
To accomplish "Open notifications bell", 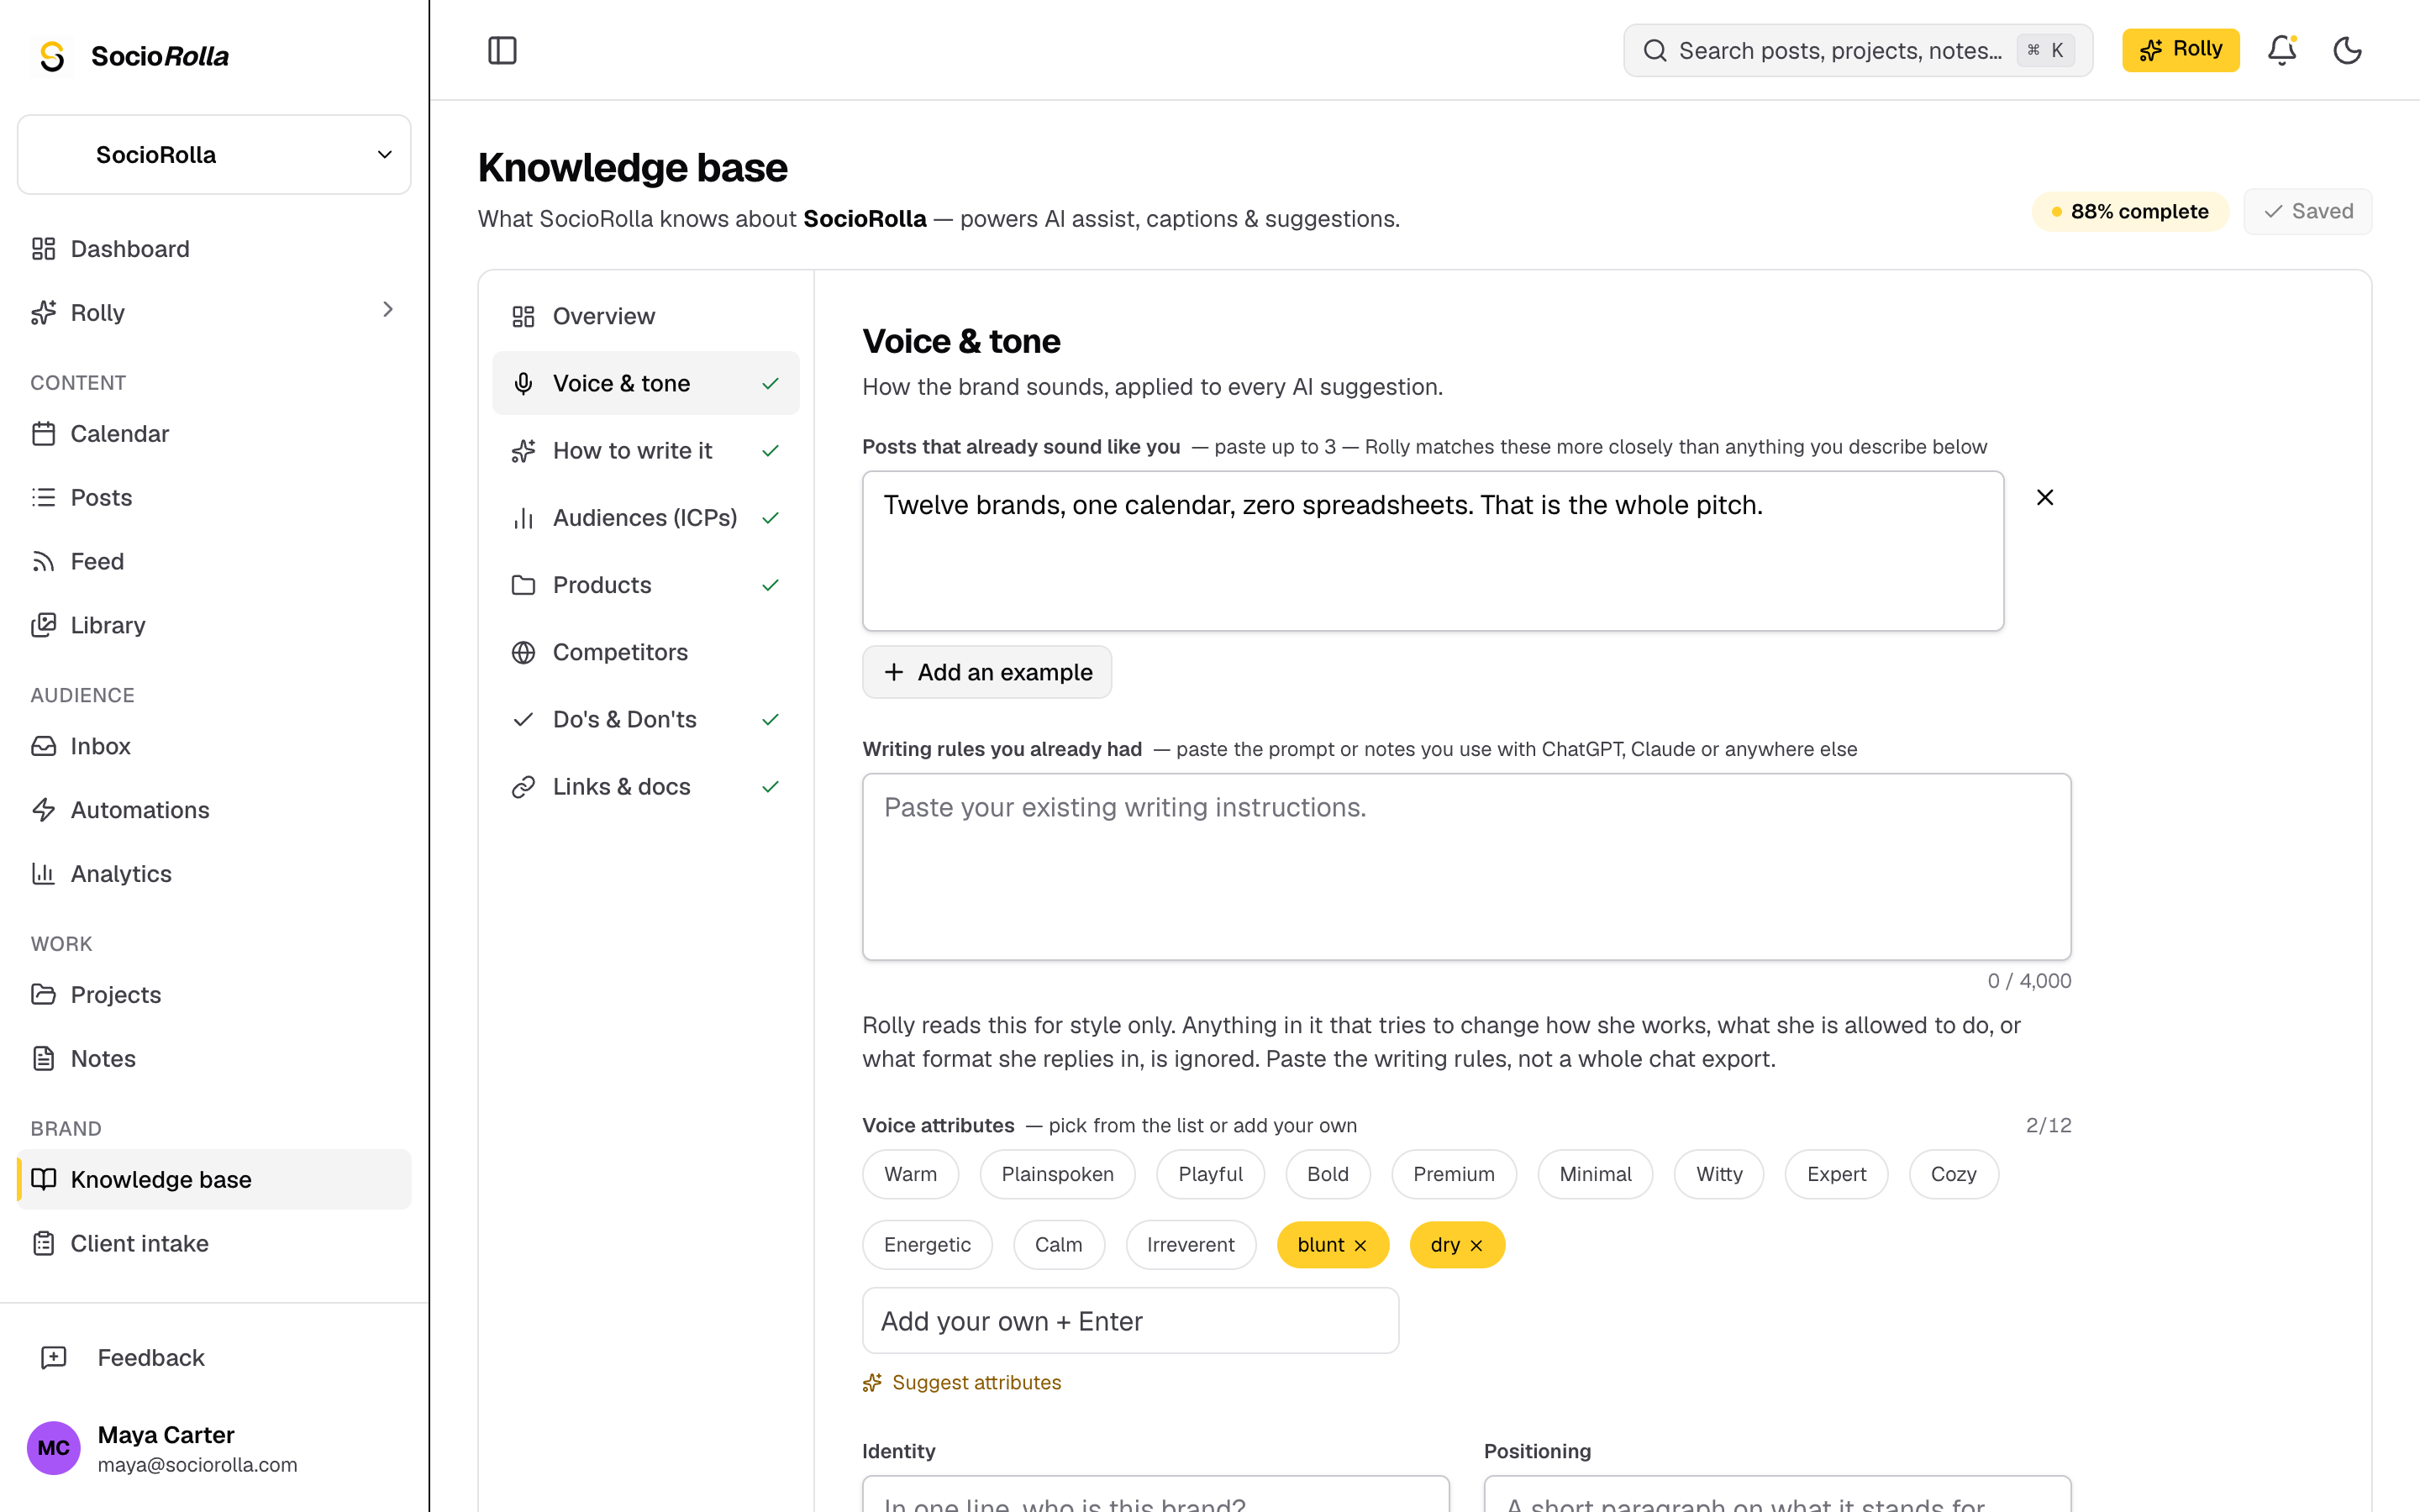I will (2282, 50).
